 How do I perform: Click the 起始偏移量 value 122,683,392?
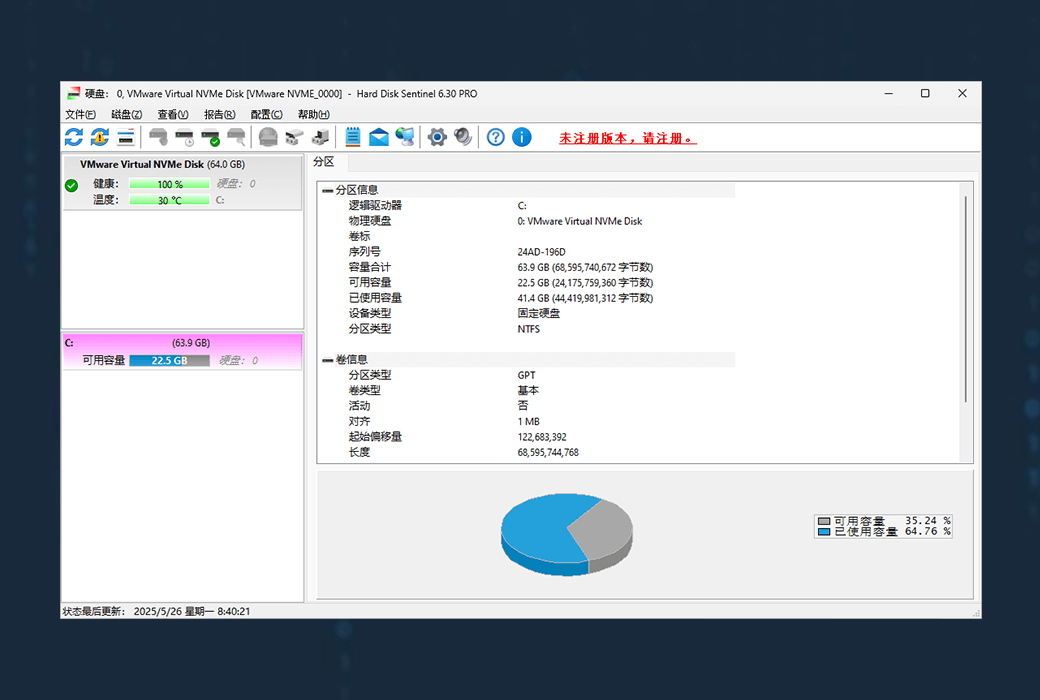pos(542,437)
